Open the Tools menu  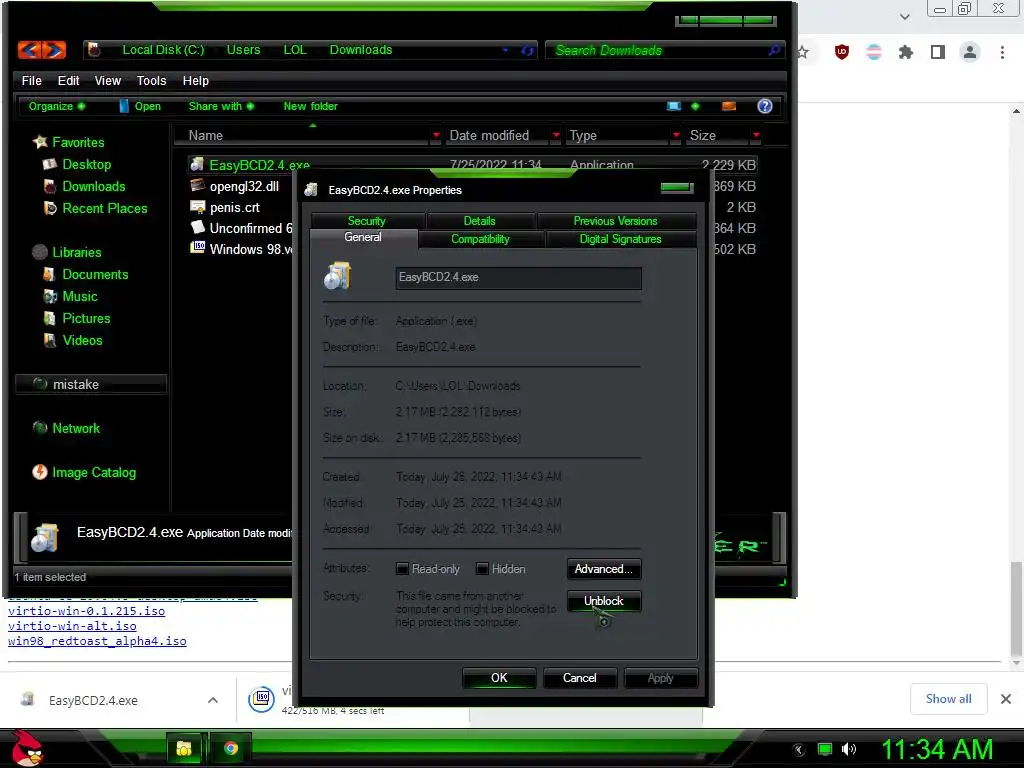click(152, 80)
